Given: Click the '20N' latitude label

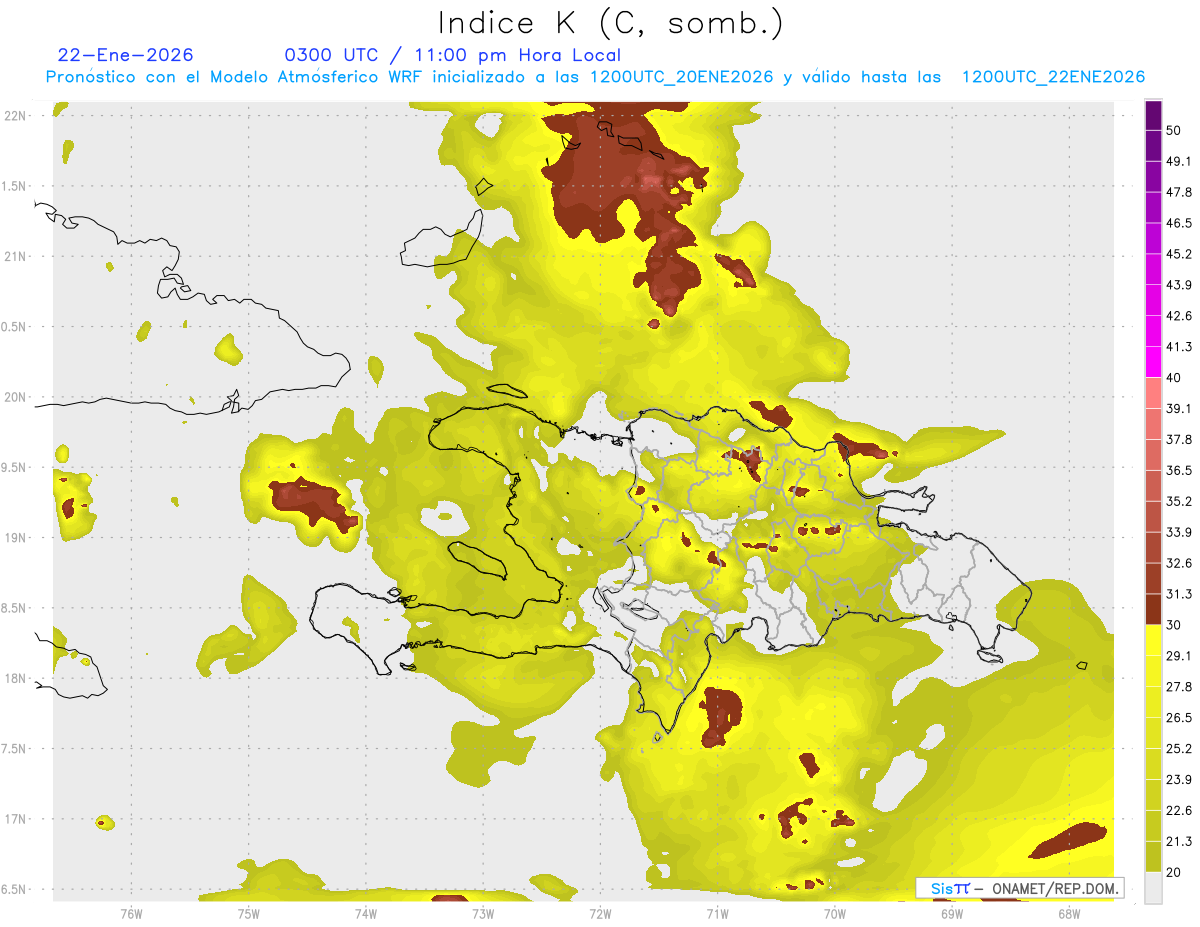Looking at the screenshot, I should point(15,397).
